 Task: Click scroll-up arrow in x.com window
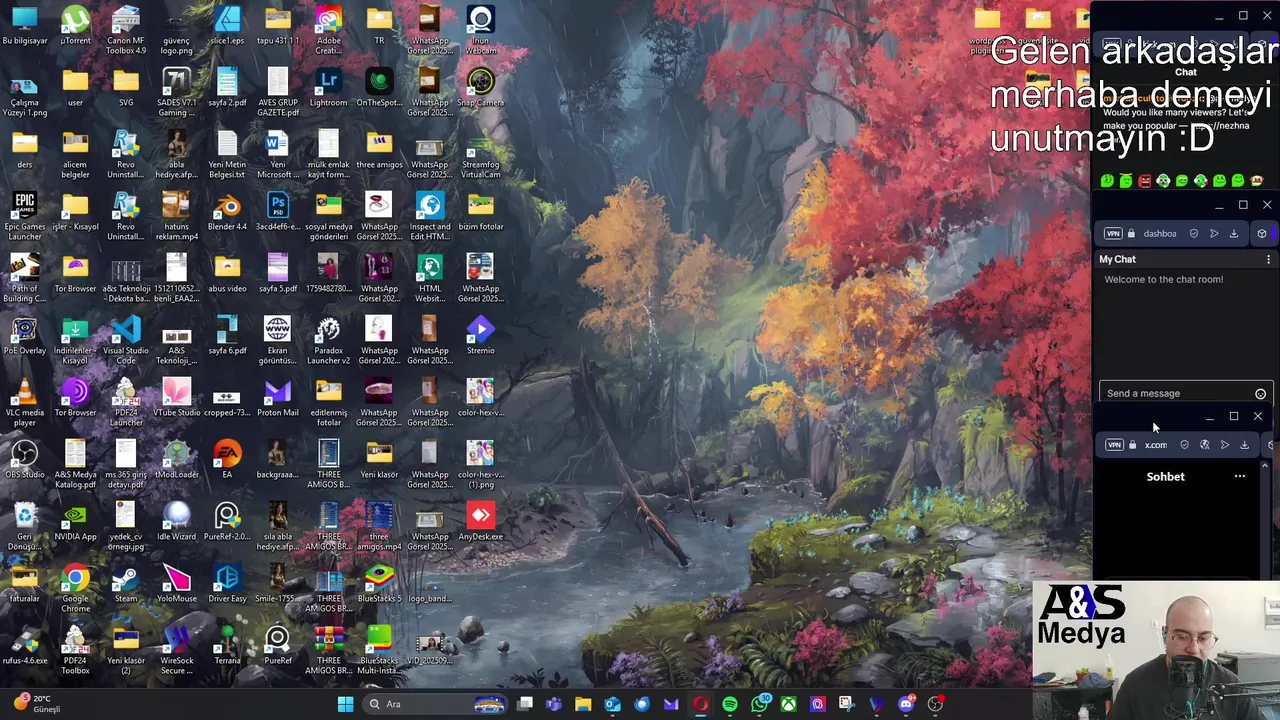(x=1265, y=466)
